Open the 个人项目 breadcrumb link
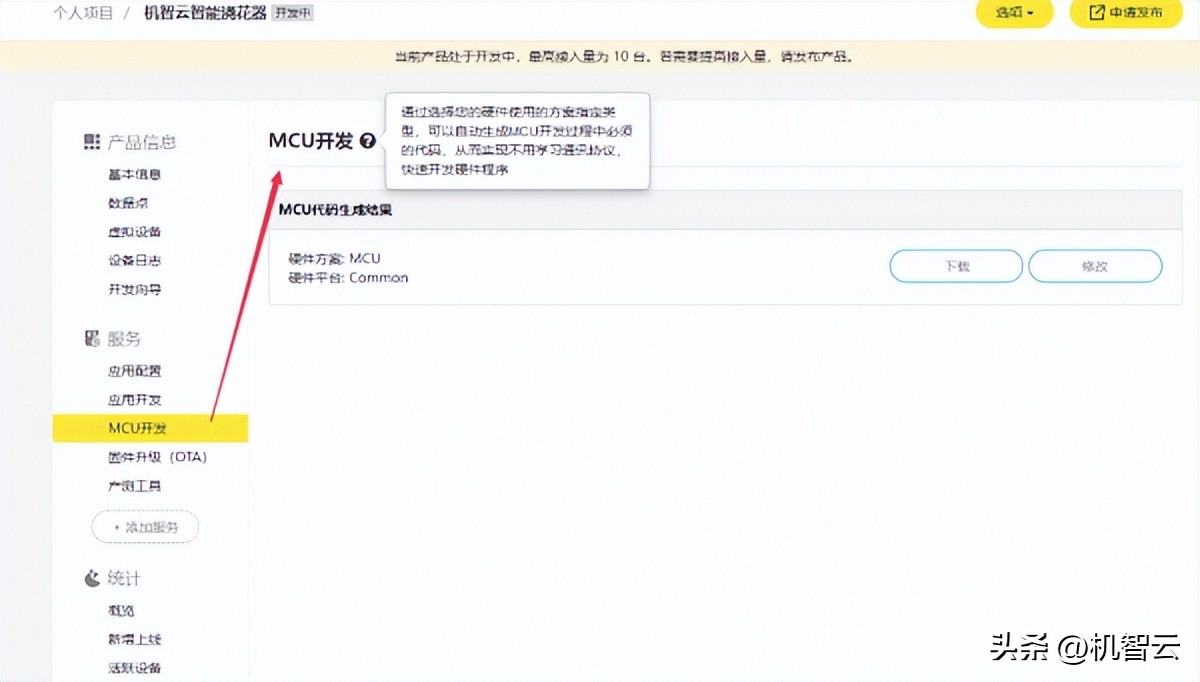This screenshot has width=1200, height=682. click(x=82, y=13)
